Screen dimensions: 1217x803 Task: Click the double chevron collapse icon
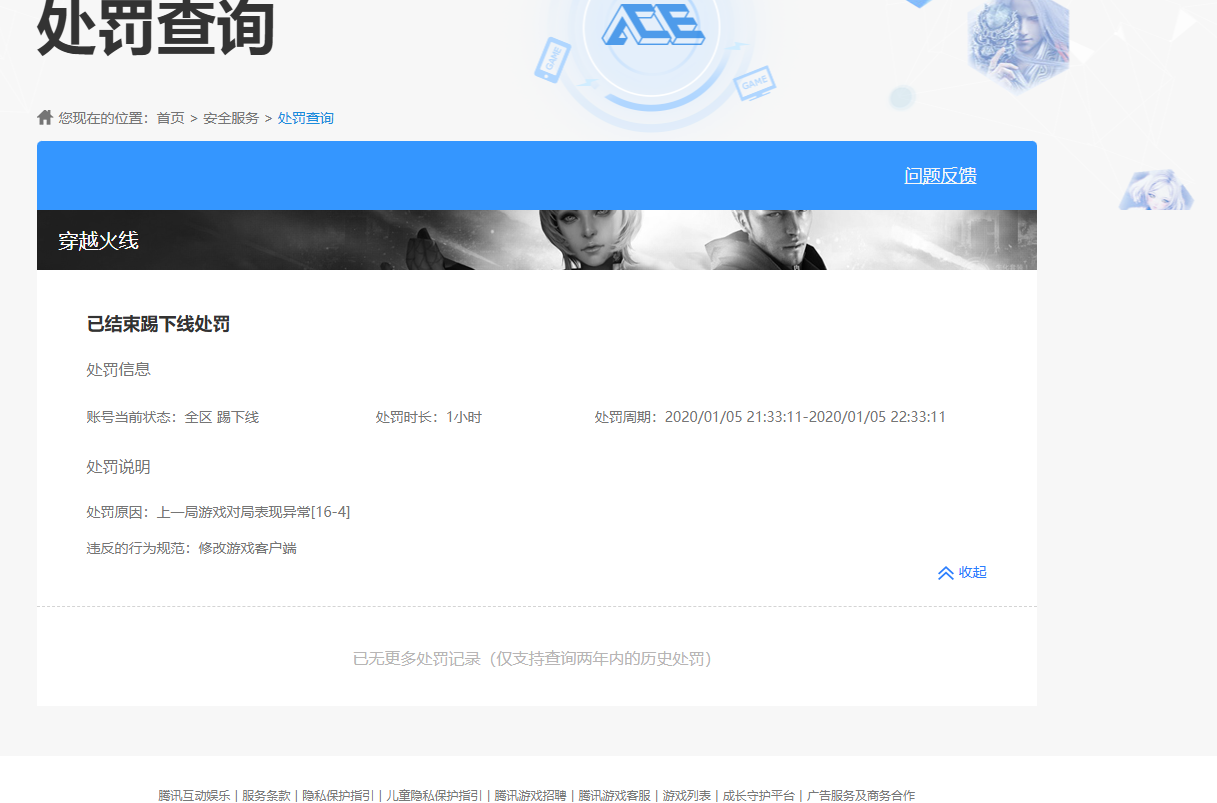click(946, 573)
